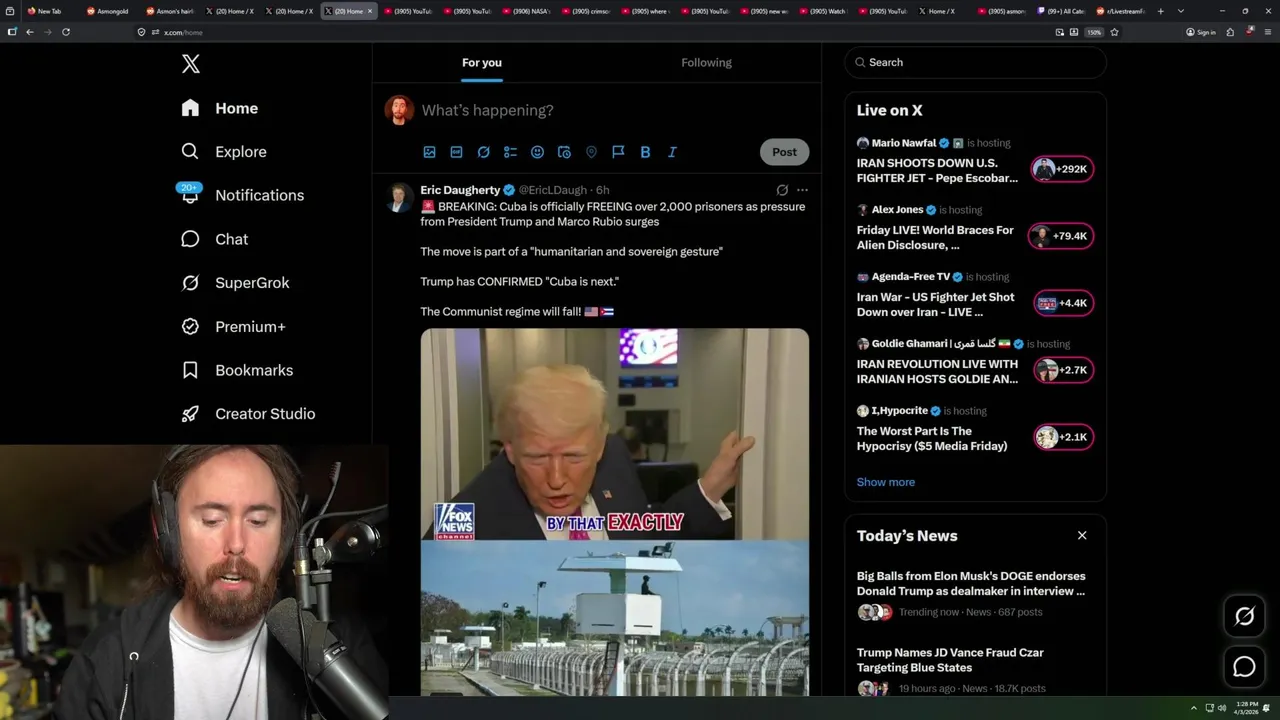
Task: Open Friday LIVE World Braces broadcast title
Action: (x=936, y=237)
